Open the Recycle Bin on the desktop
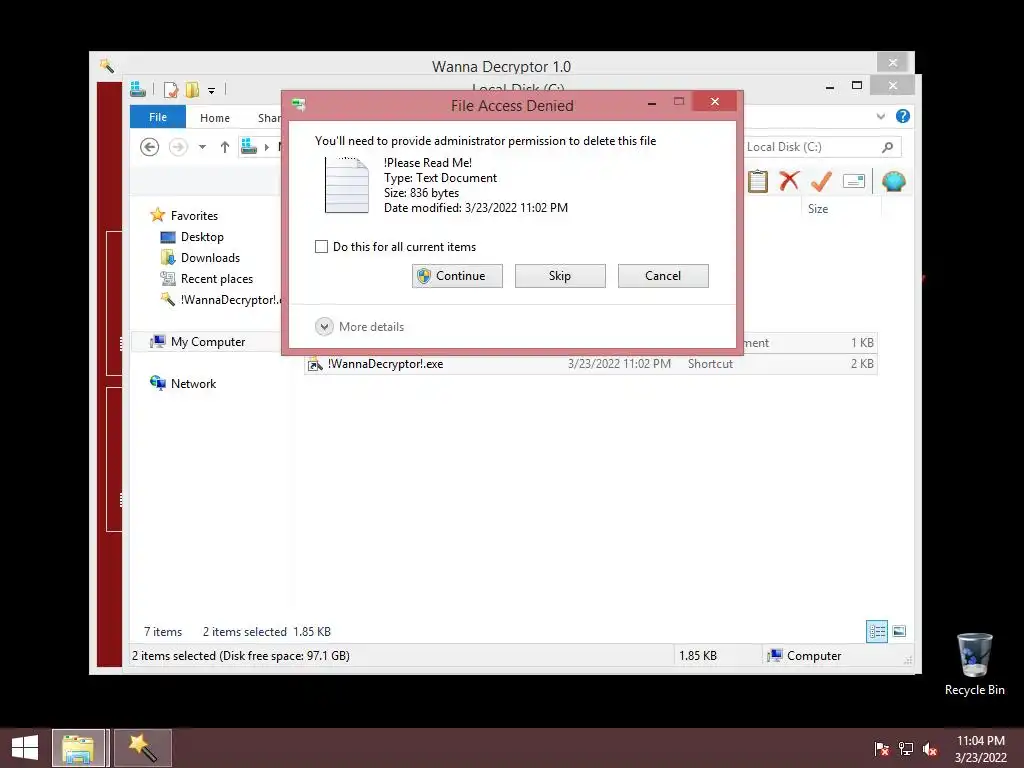1024x768 pixels. click(x=974, y=664)
